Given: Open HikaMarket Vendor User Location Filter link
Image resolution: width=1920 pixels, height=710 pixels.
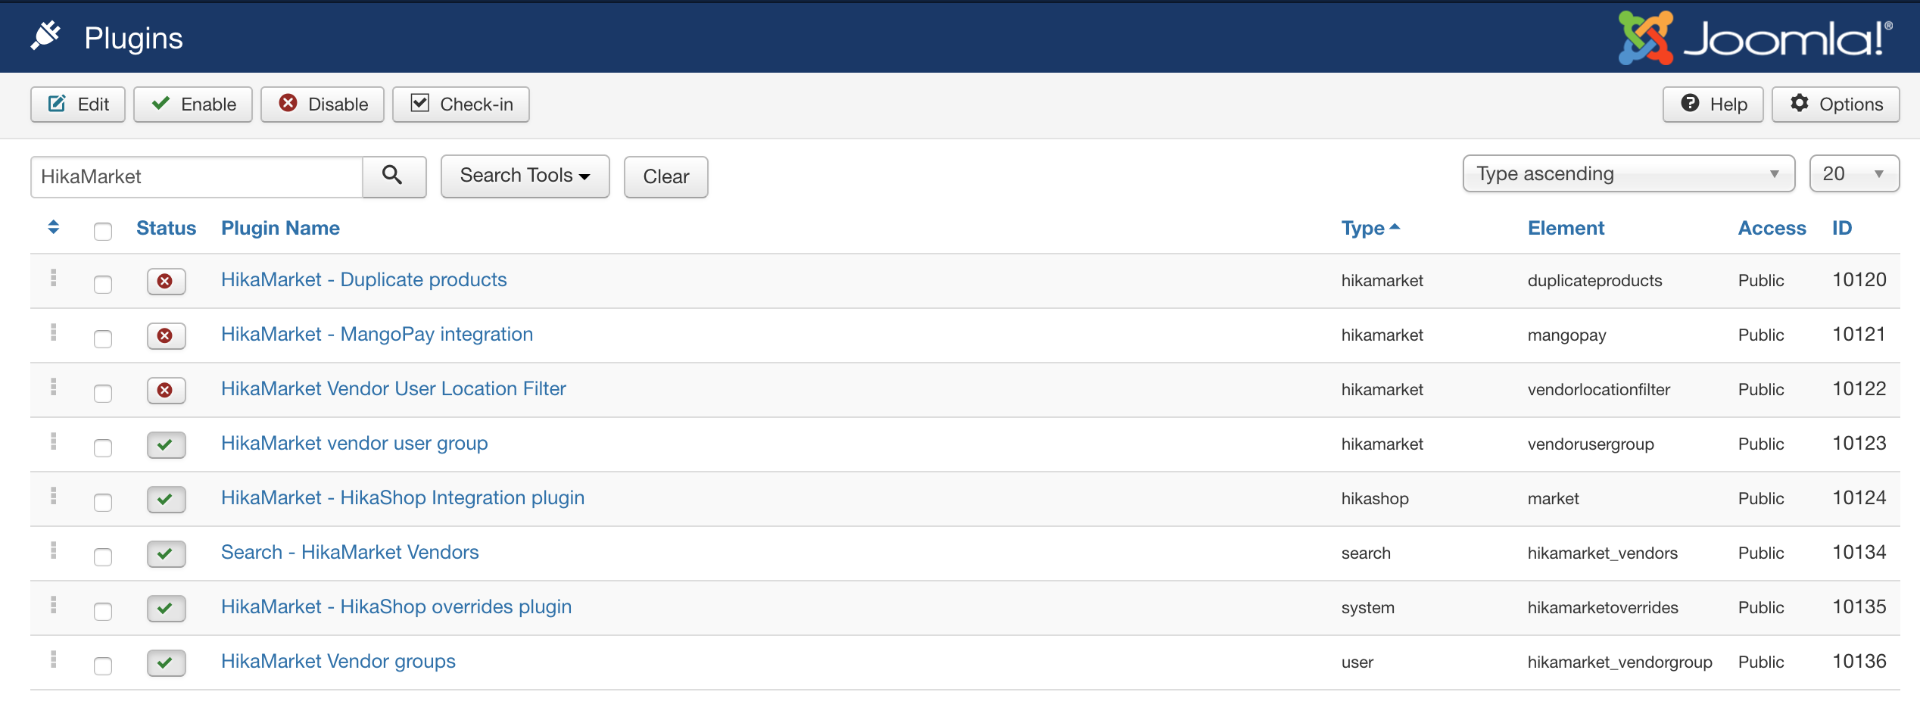Looking at the screenshot, I should (x=393, y=389).
